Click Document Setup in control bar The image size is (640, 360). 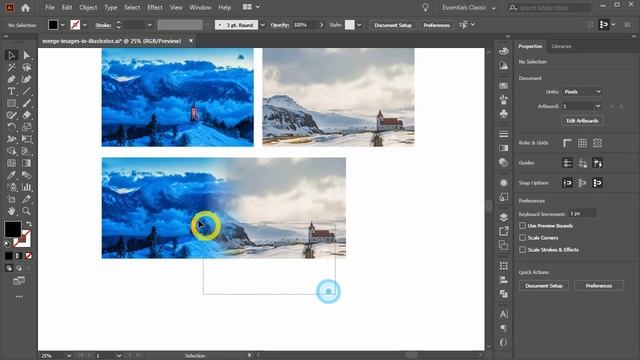tap(393, 25)
